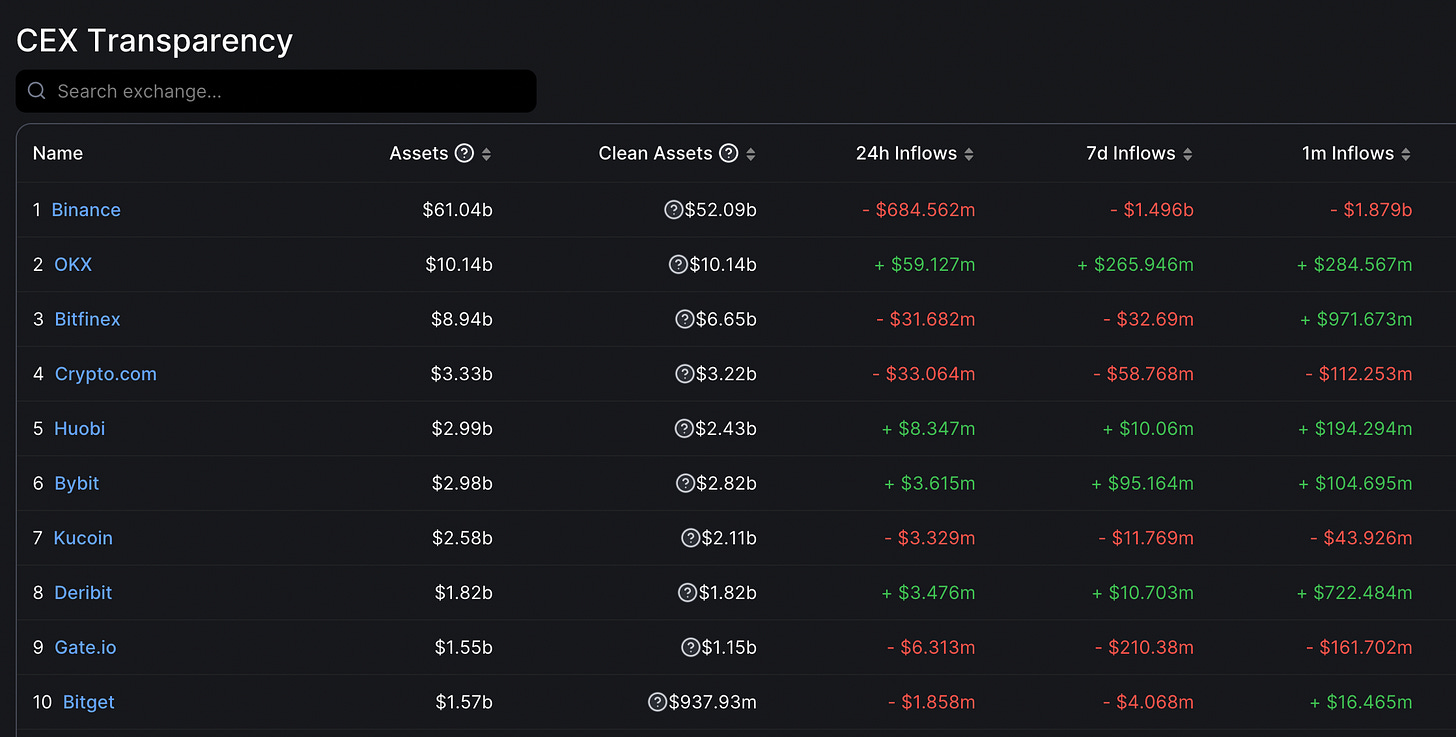Select Deribit 24h inflow + $3.476m
This screenshot has width=1456, height=737.
[928, 593]
